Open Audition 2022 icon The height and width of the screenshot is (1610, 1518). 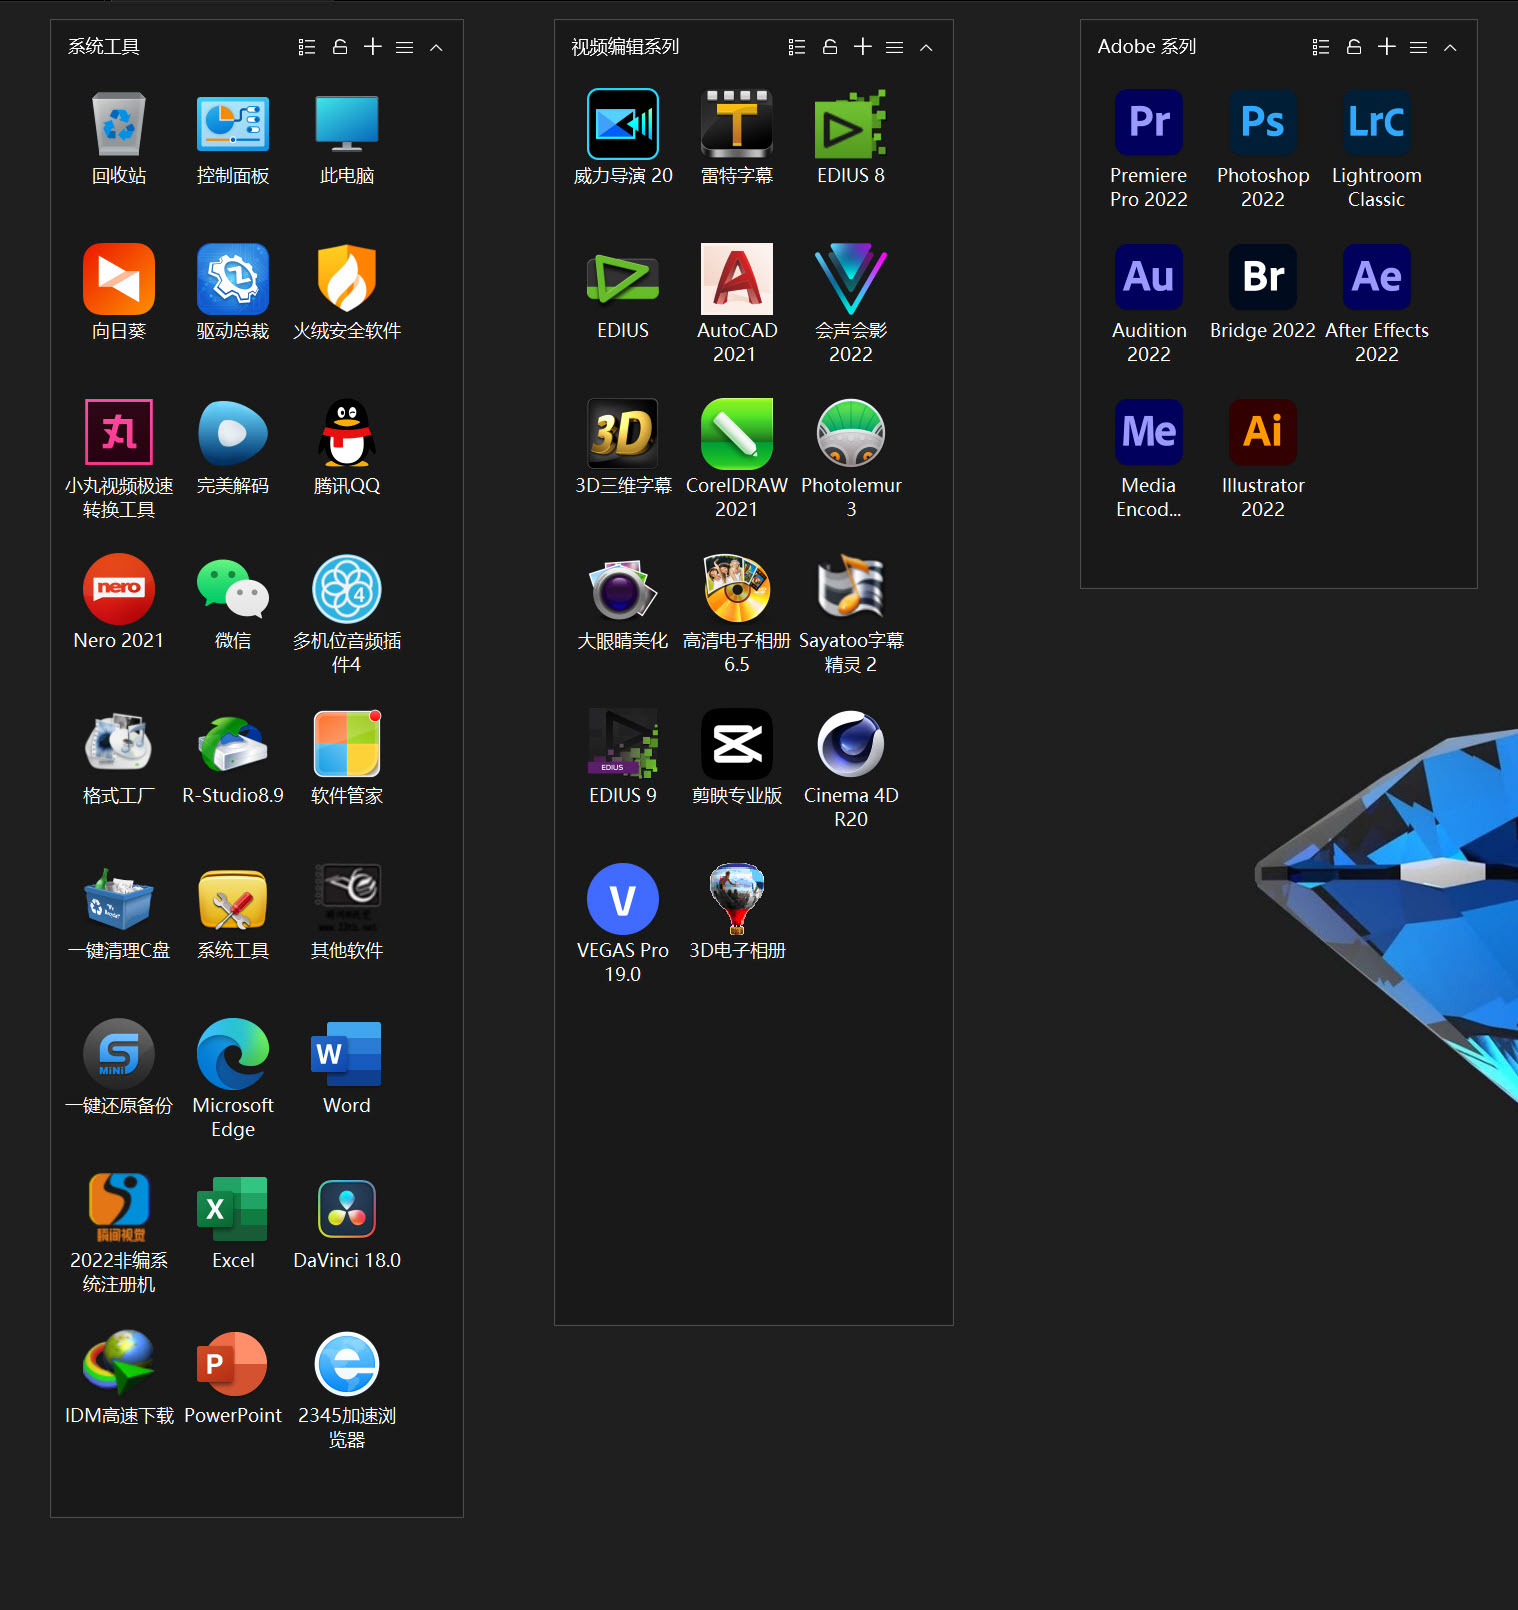click(1149, 277)
